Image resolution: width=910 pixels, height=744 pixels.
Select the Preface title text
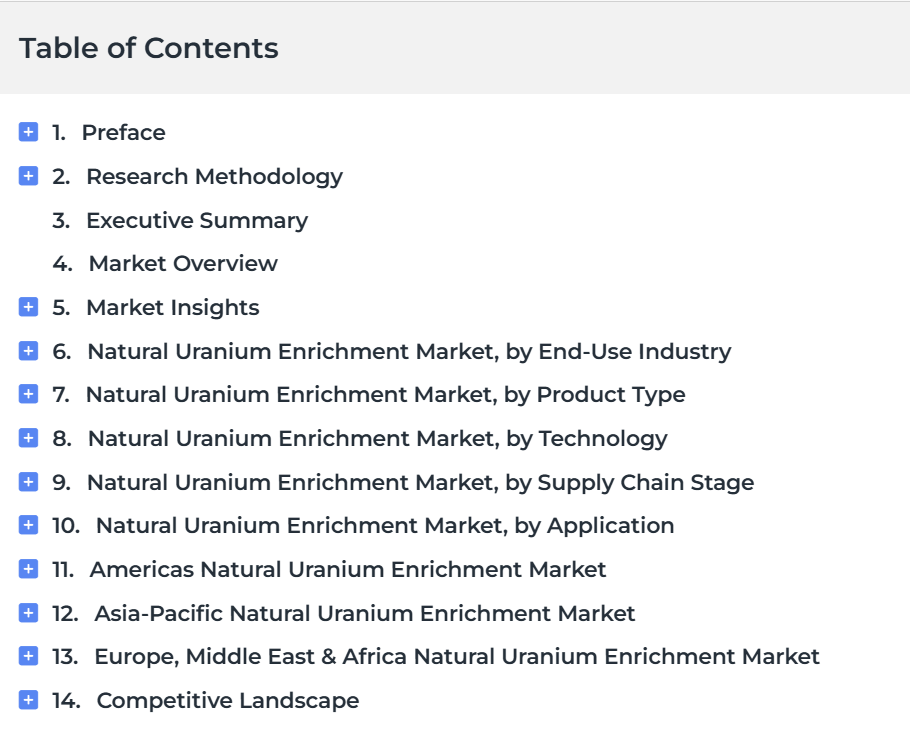(124, 132)
